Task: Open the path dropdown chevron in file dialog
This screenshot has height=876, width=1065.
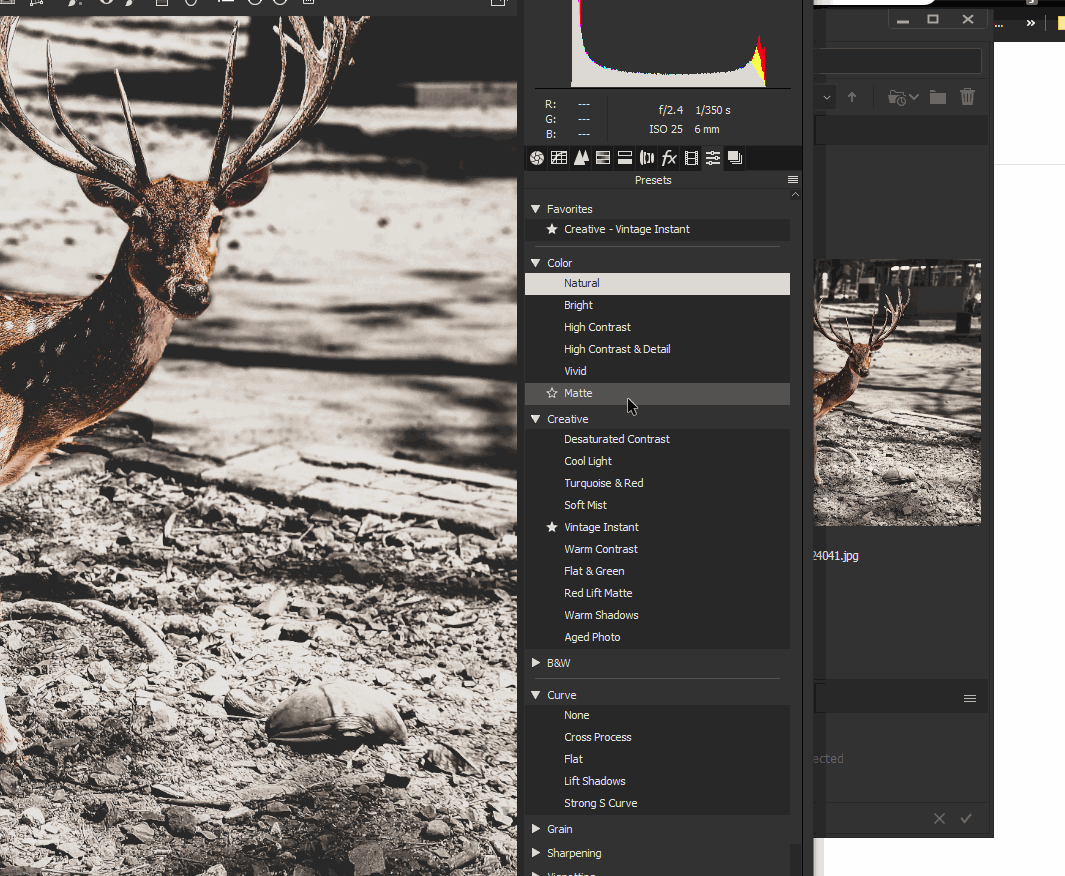Action: coord(827,98)
